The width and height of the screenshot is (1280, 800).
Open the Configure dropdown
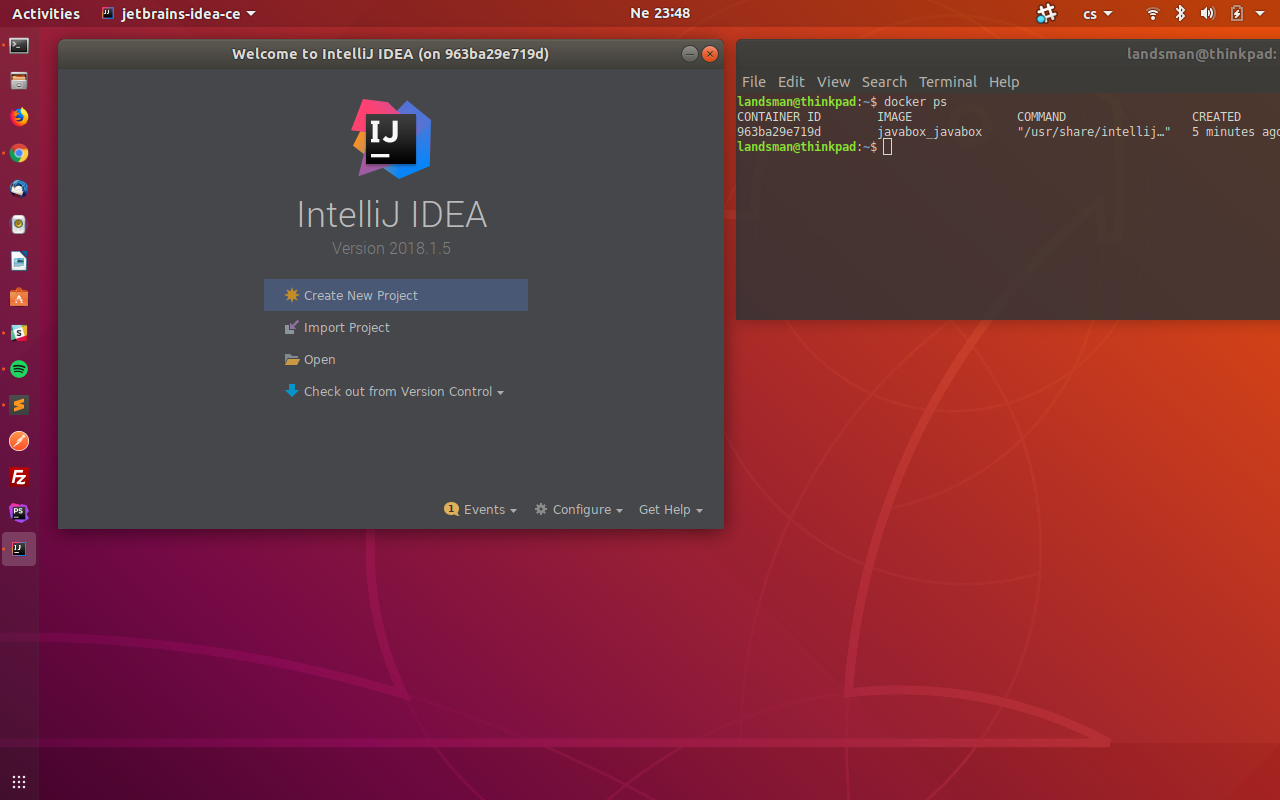[x=579, y=509]
